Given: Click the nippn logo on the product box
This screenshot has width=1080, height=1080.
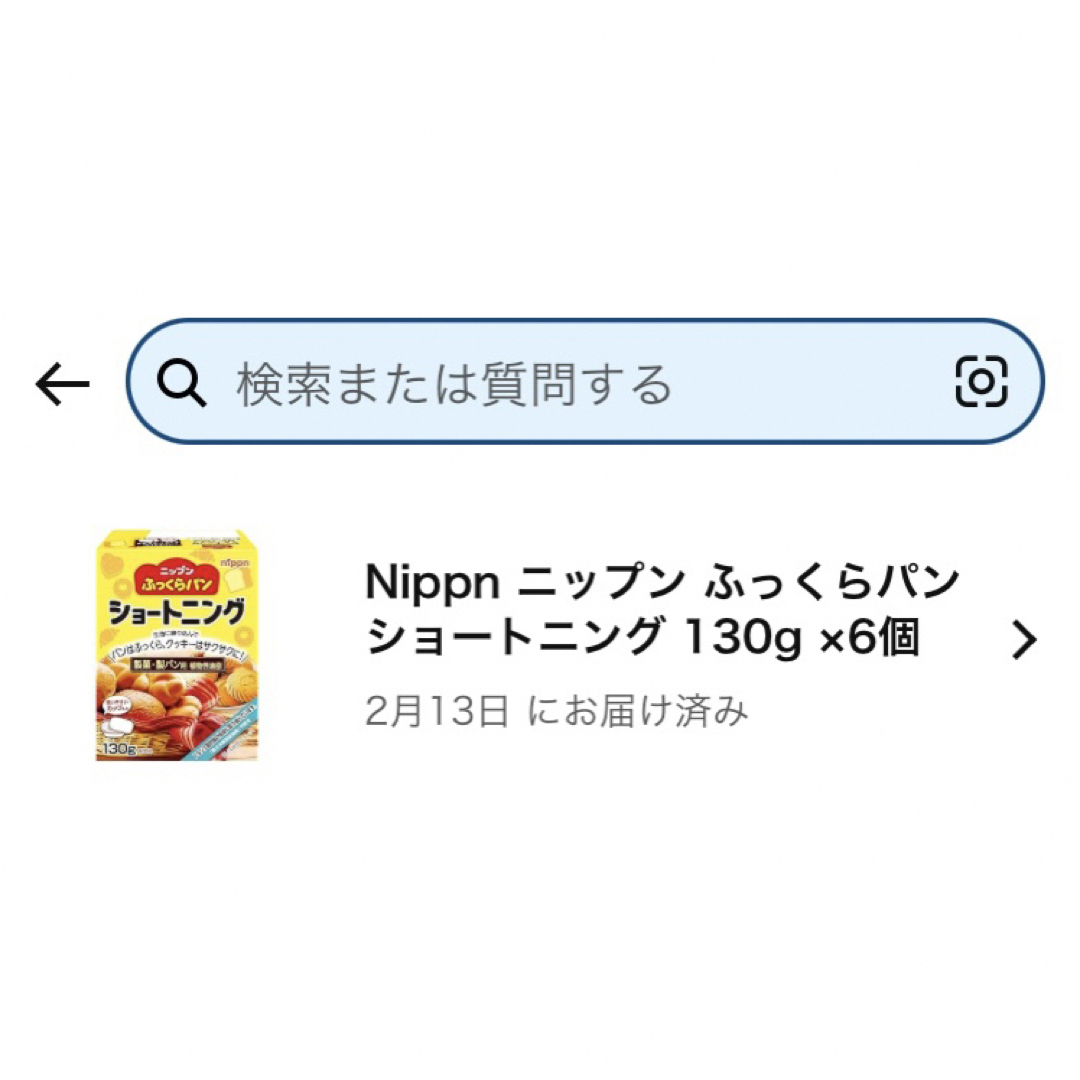Looking at the screenshot, I should (235, 563).
